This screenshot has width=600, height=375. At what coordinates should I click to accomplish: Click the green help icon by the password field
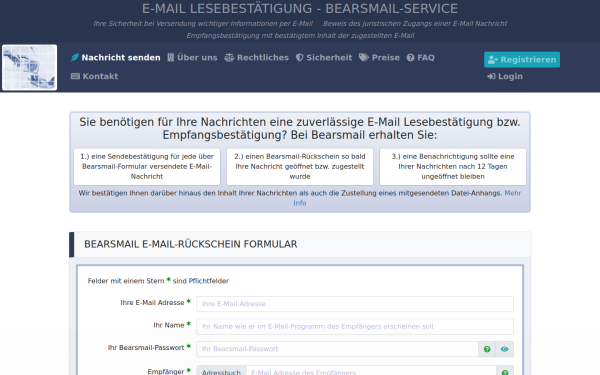487,349
